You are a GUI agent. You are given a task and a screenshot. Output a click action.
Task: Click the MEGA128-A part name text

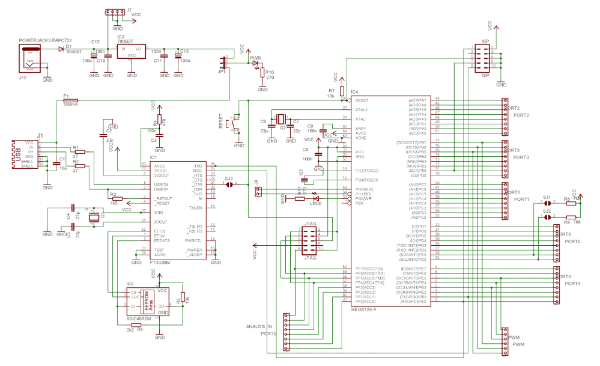(364, 309)
